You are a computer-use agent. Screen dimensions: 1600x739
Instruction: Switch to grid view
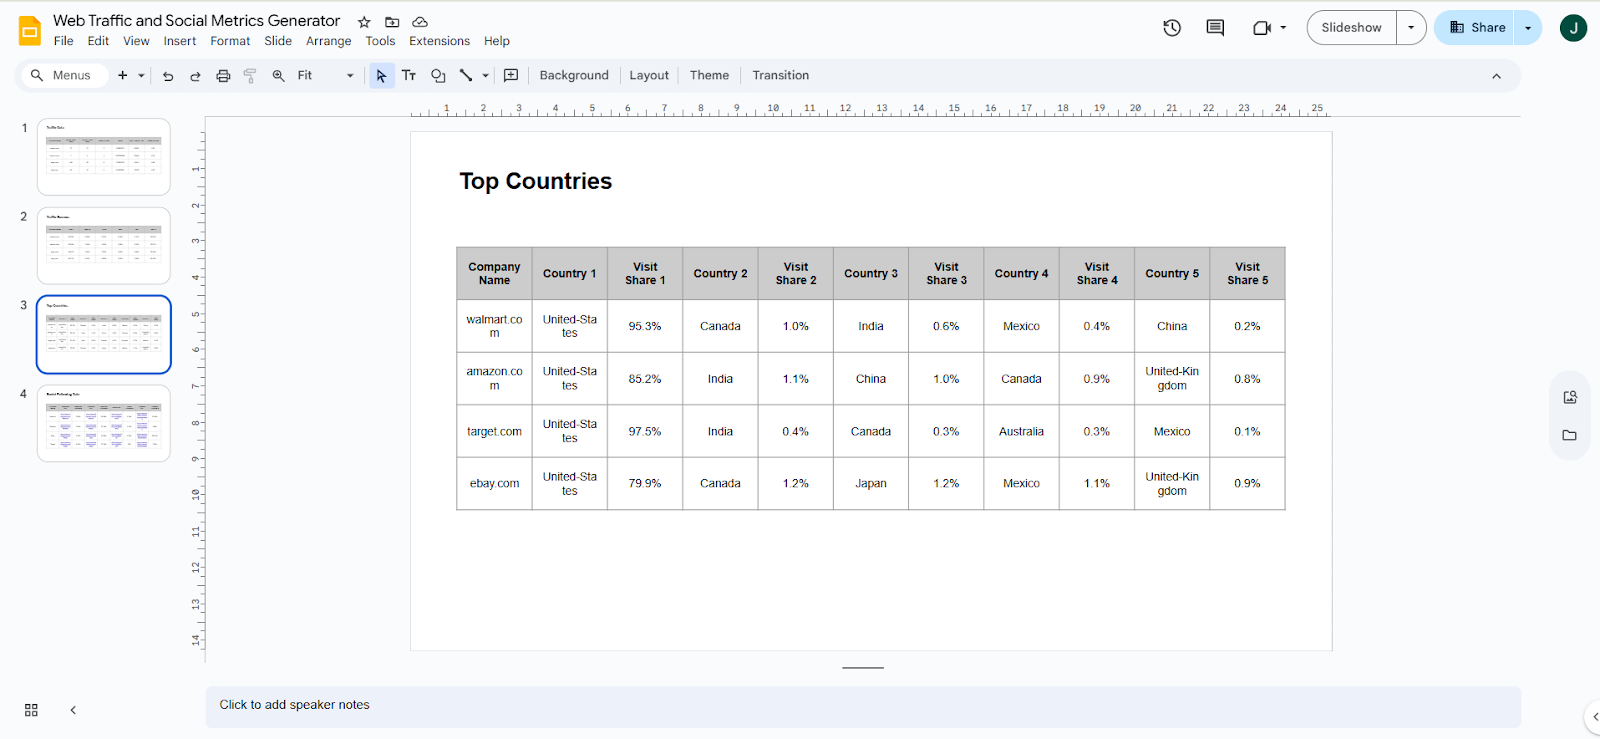31,710
